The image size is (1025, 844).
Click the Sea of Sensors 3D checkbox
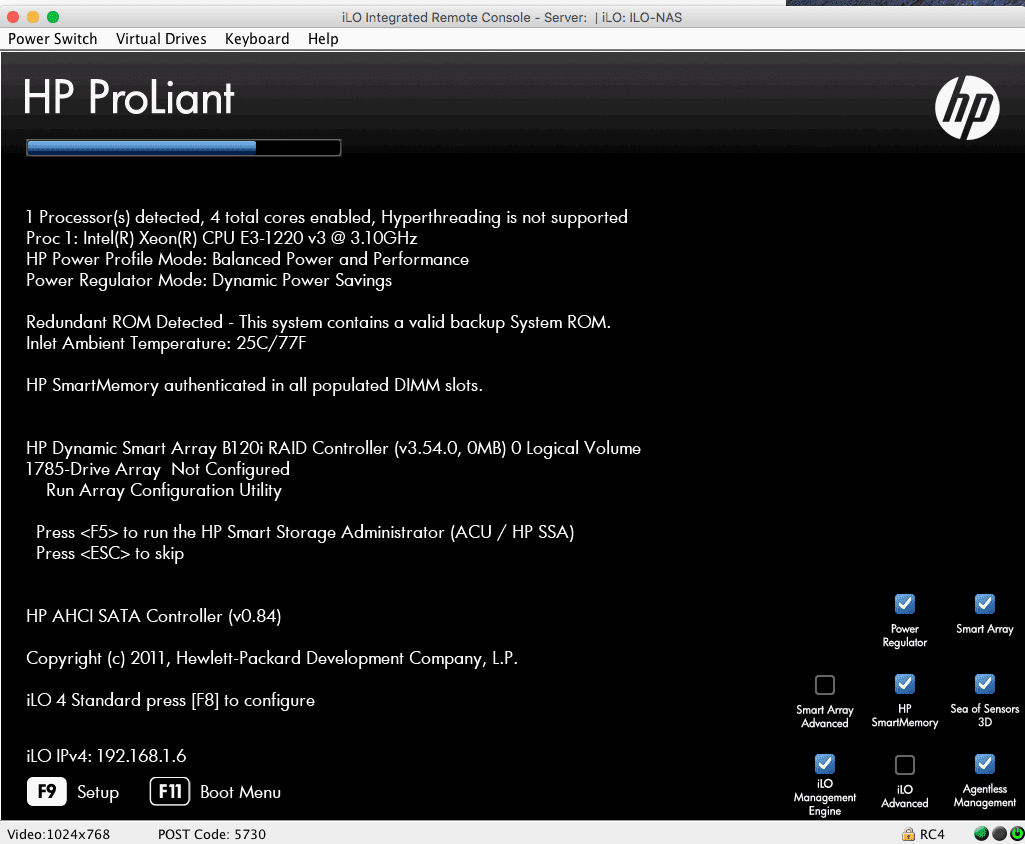pos(984,684)
